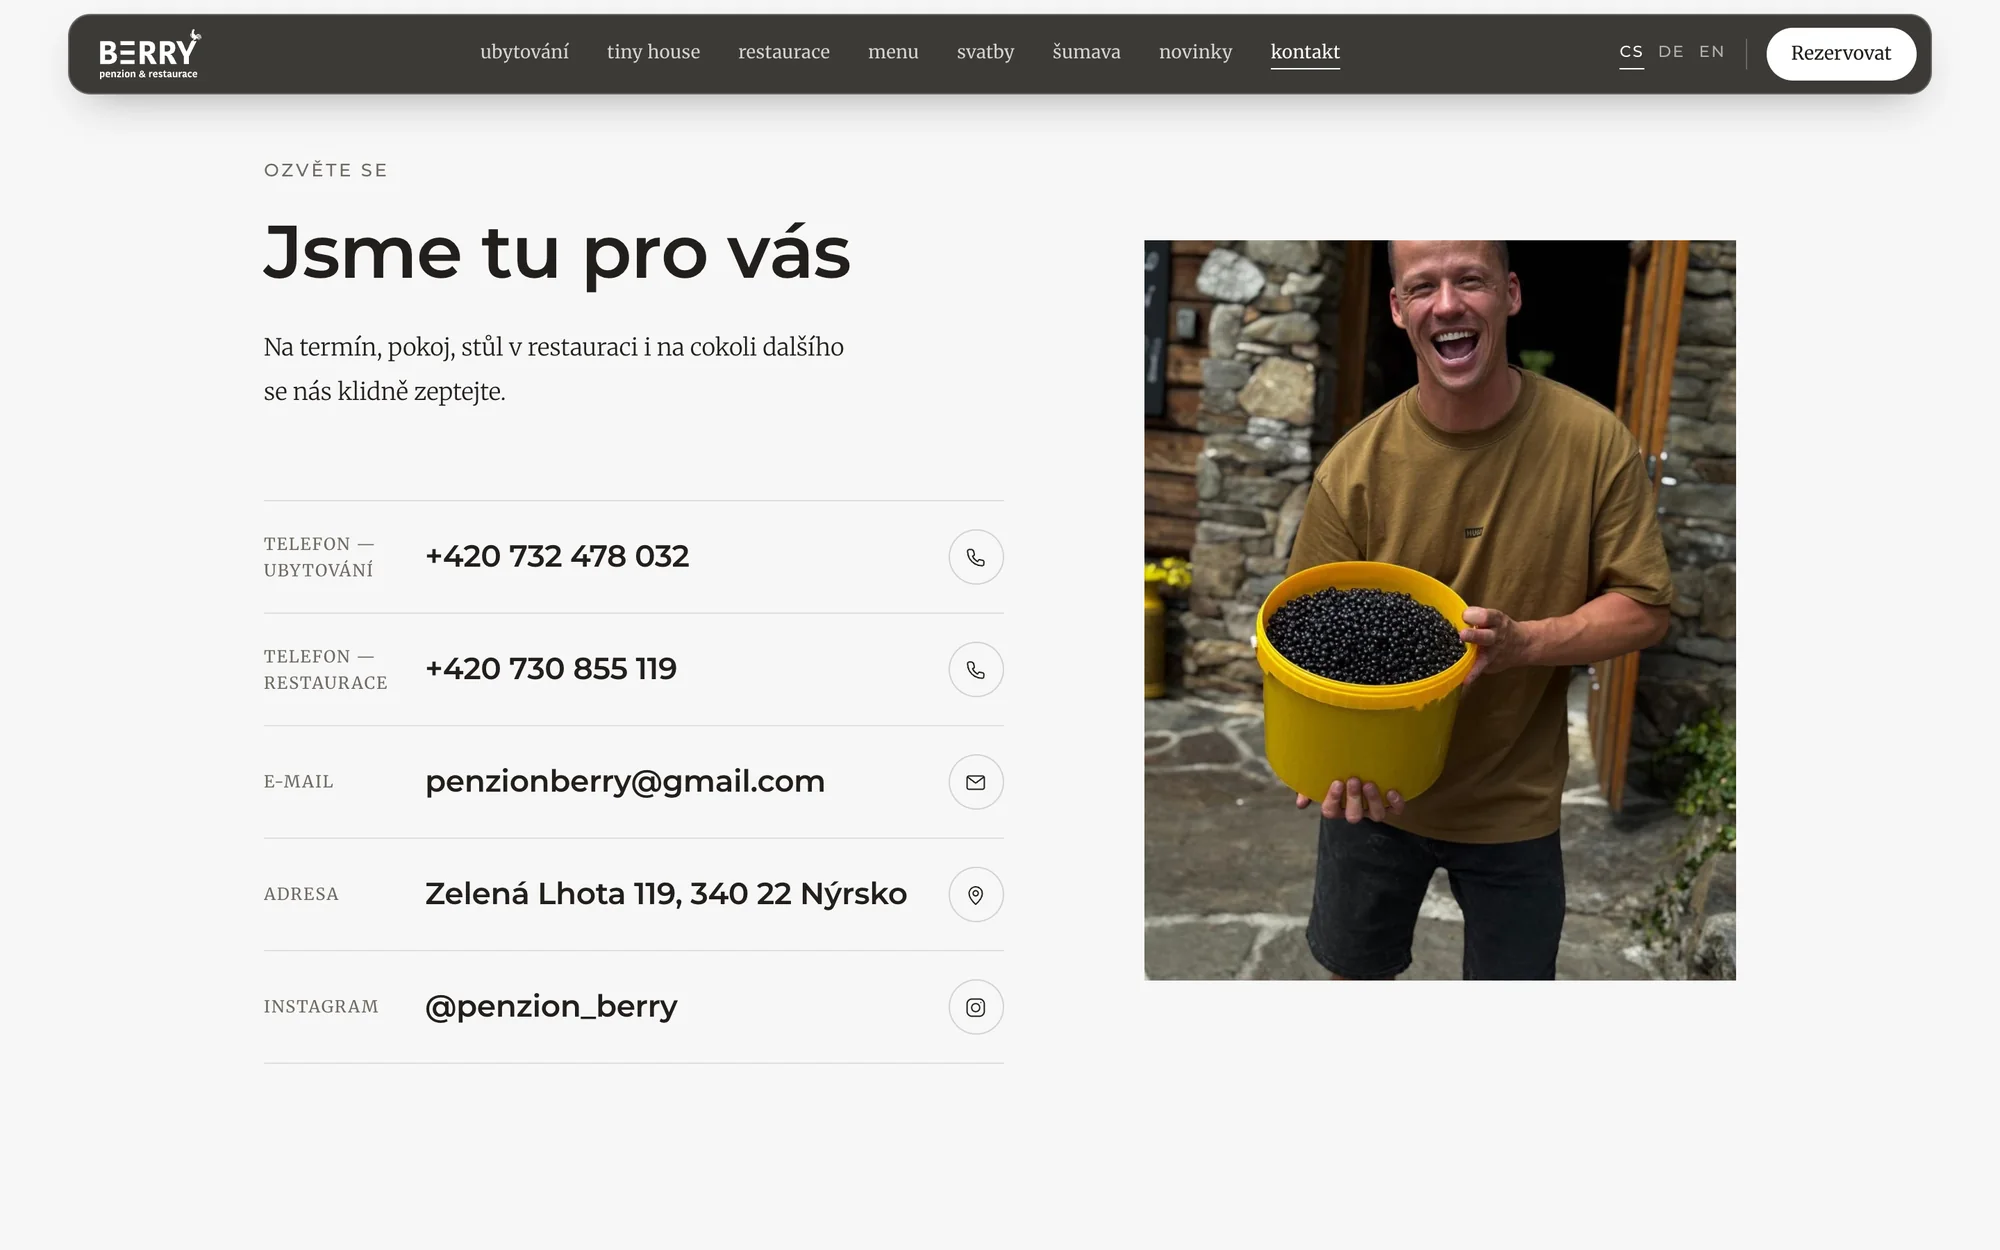Click the Berry penzion & restaurace logo
This screenshot has width=2000, height=1250.
click(149, 54)
